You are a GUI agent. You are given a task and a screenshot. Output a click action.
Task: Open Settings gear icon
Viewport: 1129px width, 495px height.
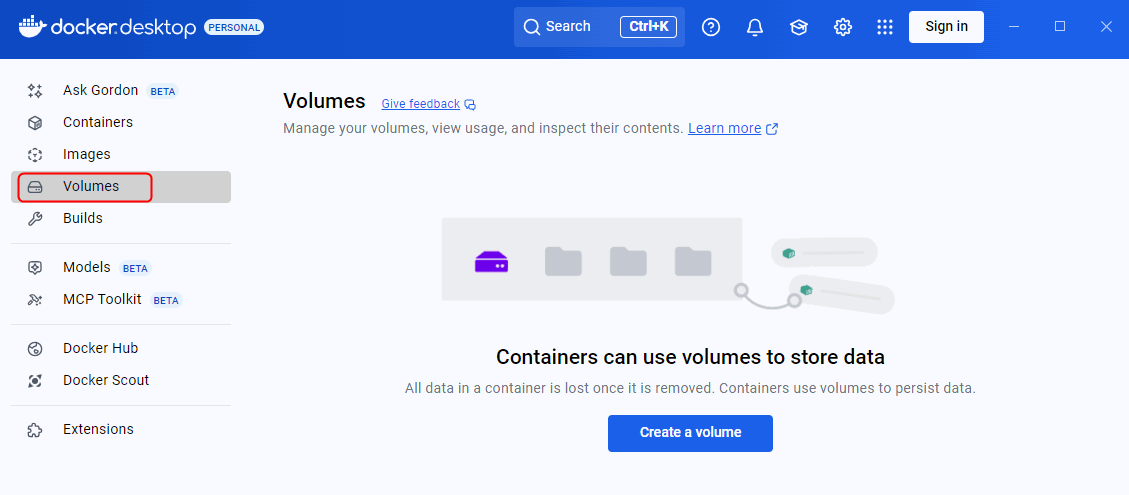point(843,27)
